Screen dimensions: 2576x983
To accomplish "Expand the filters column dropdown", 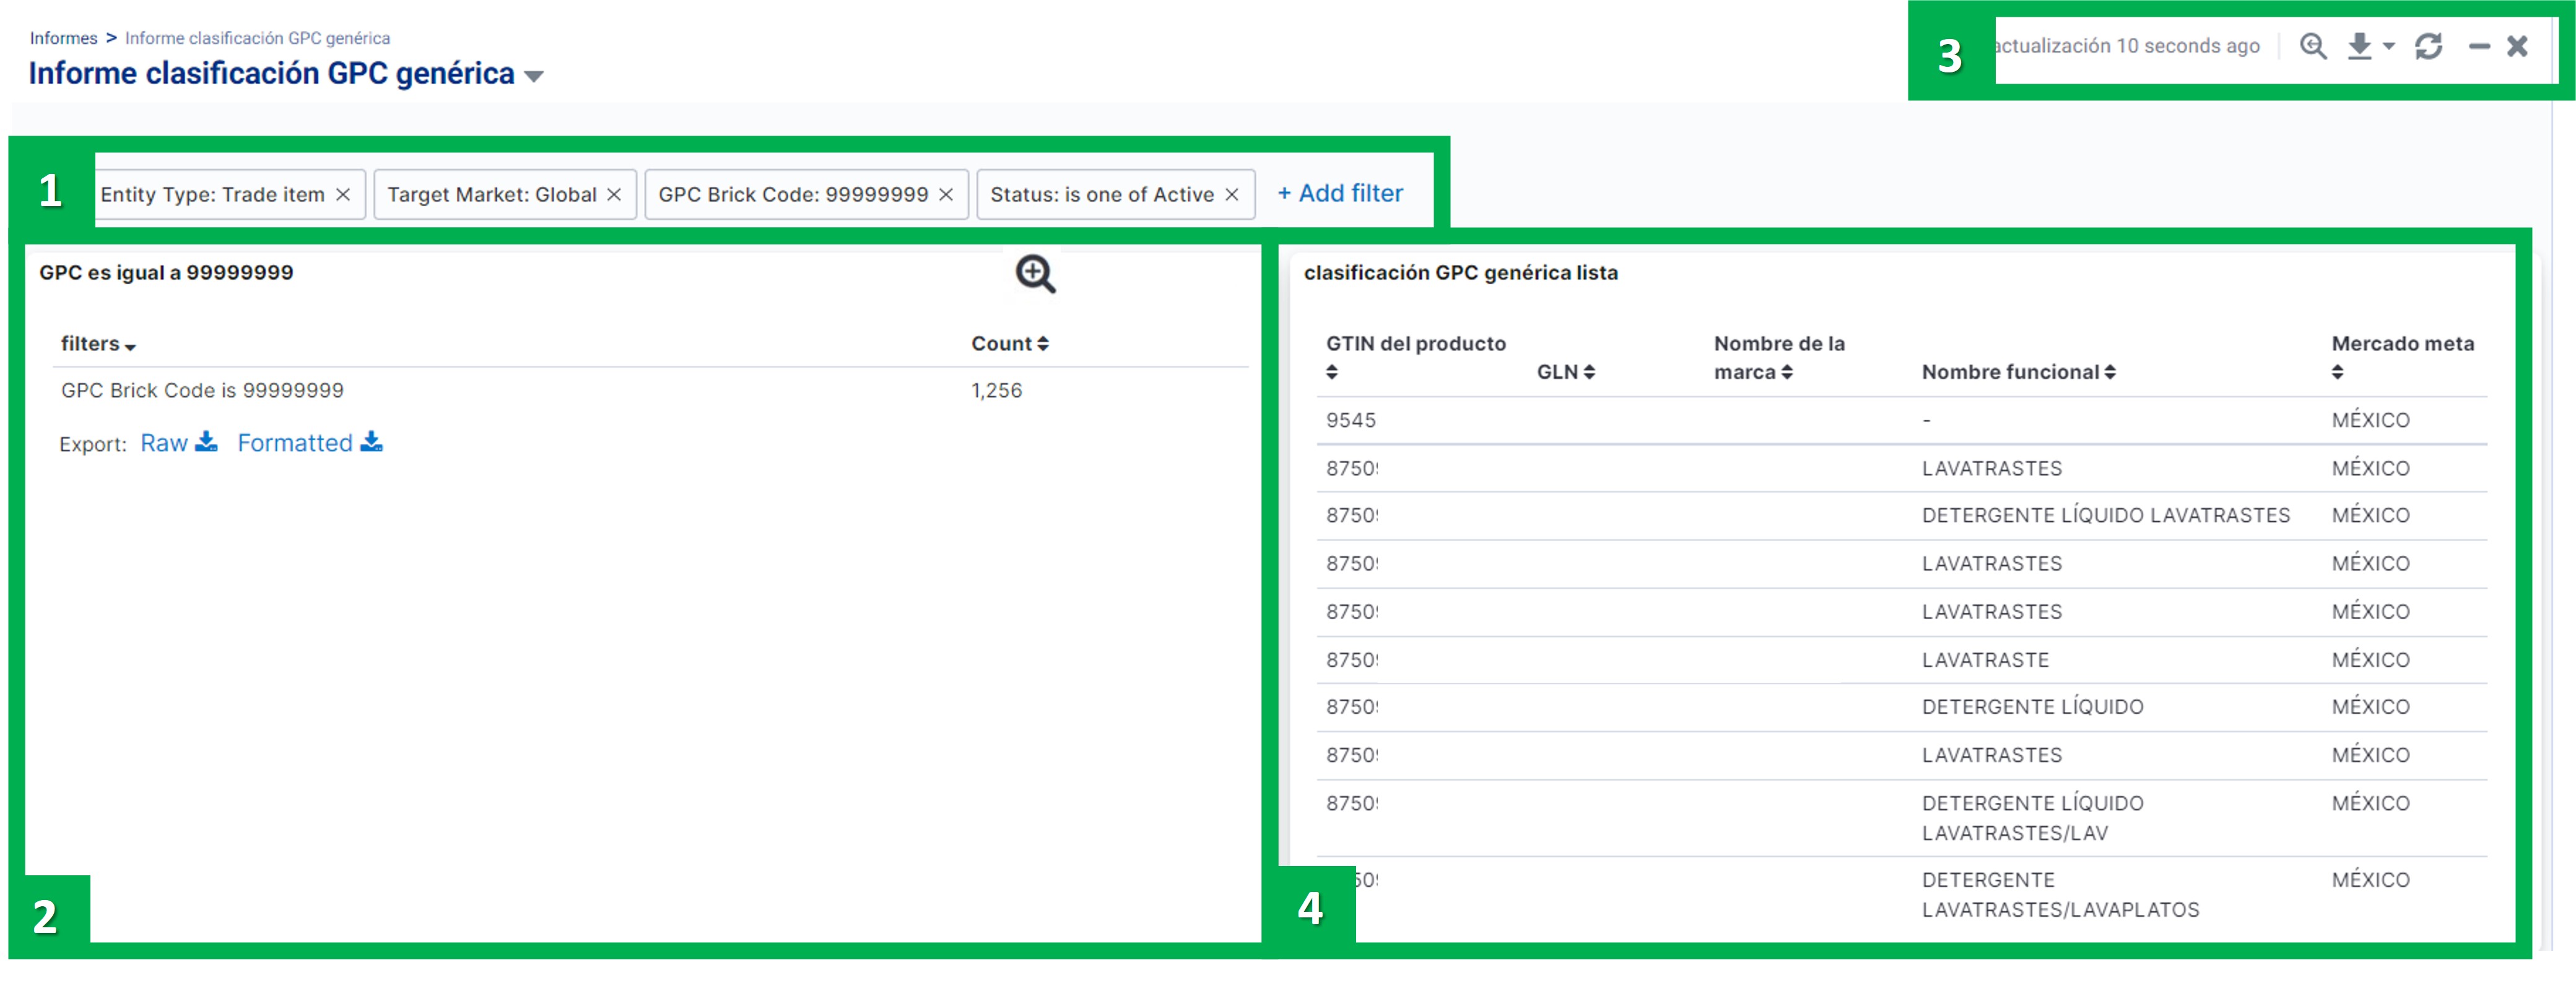I will click(130, 346).
